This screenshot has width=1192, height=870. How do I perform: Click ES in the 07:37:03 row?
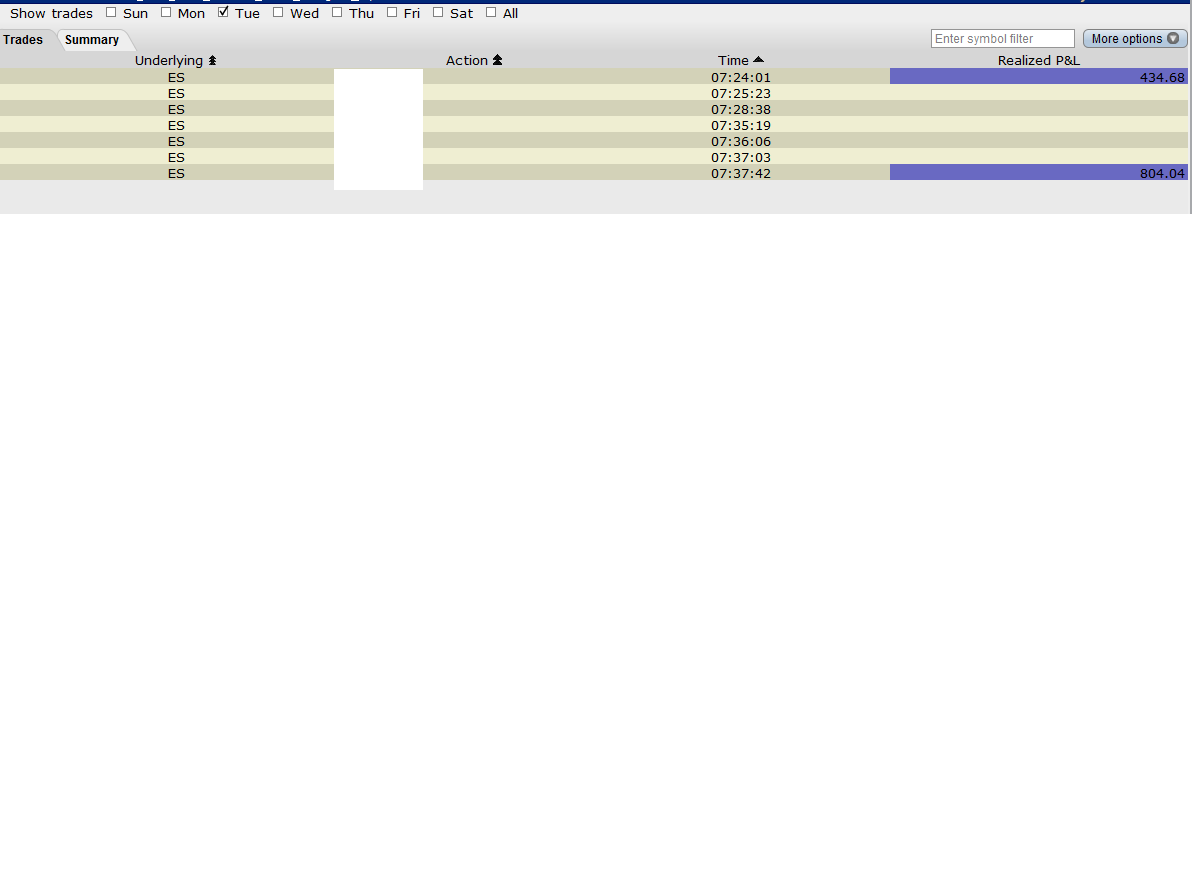(176, 157)
